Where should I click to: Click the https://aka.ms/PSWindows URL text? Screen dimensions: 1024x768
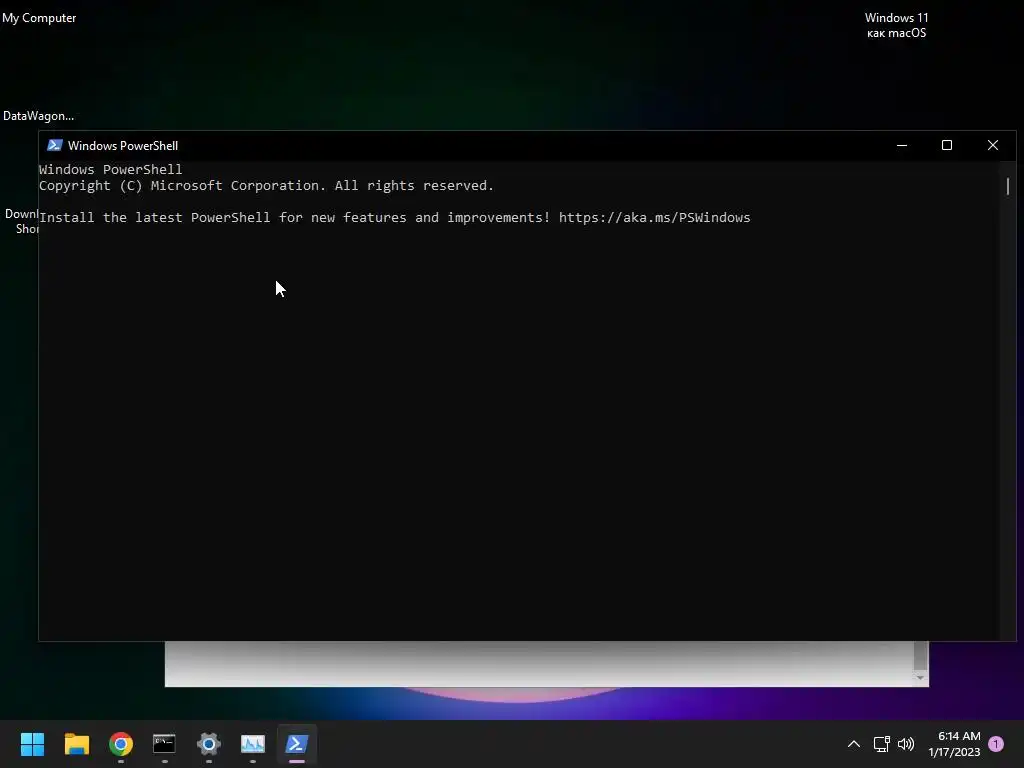pos(654,217)
